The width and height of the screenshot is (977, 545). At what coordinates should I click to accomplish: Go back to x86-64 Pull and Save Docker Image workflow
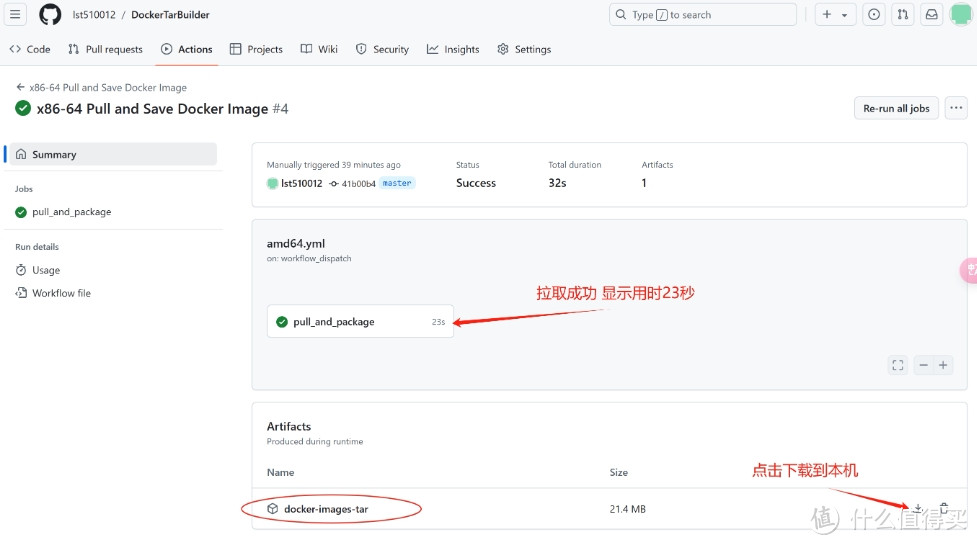click(x=102, y=87)
